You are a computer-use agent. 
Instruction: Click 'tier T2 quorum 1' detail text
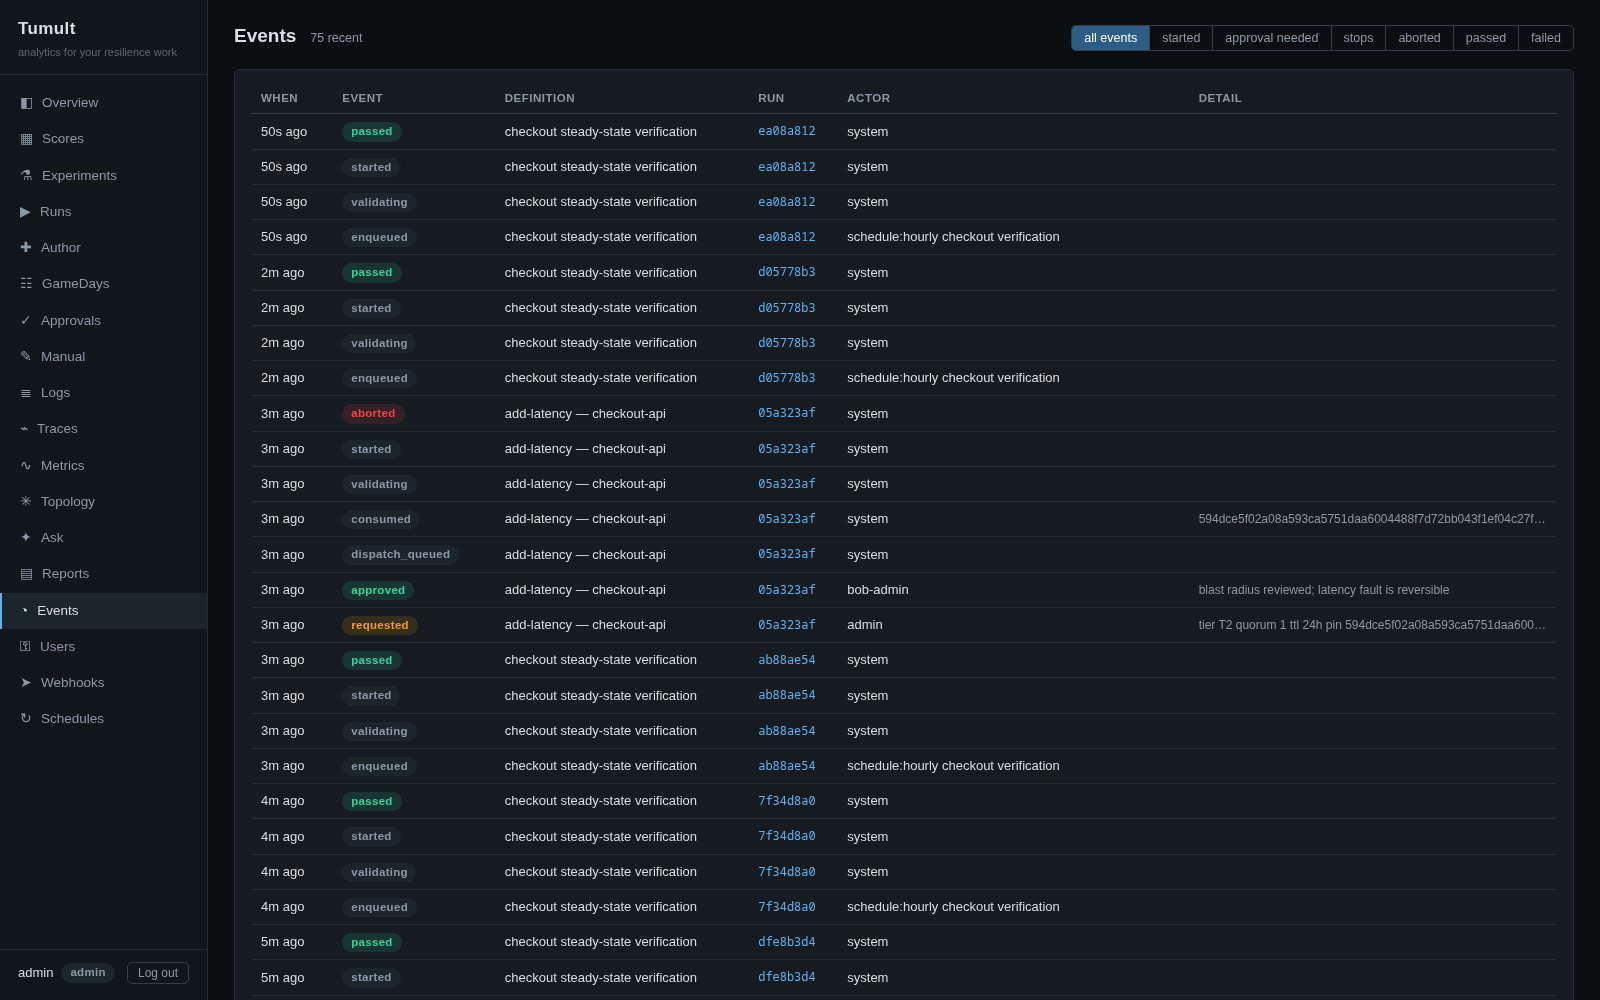click(1372, 625)
